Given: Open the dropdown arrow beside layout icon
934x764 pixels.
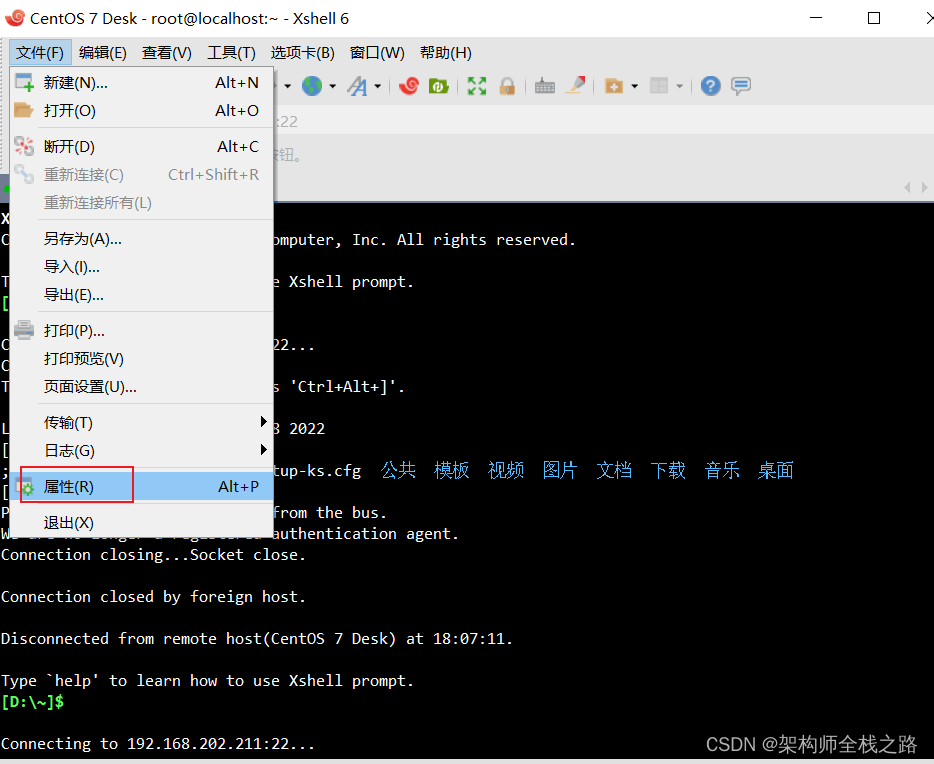Looking at the screenshot, I should coord(680,86).
